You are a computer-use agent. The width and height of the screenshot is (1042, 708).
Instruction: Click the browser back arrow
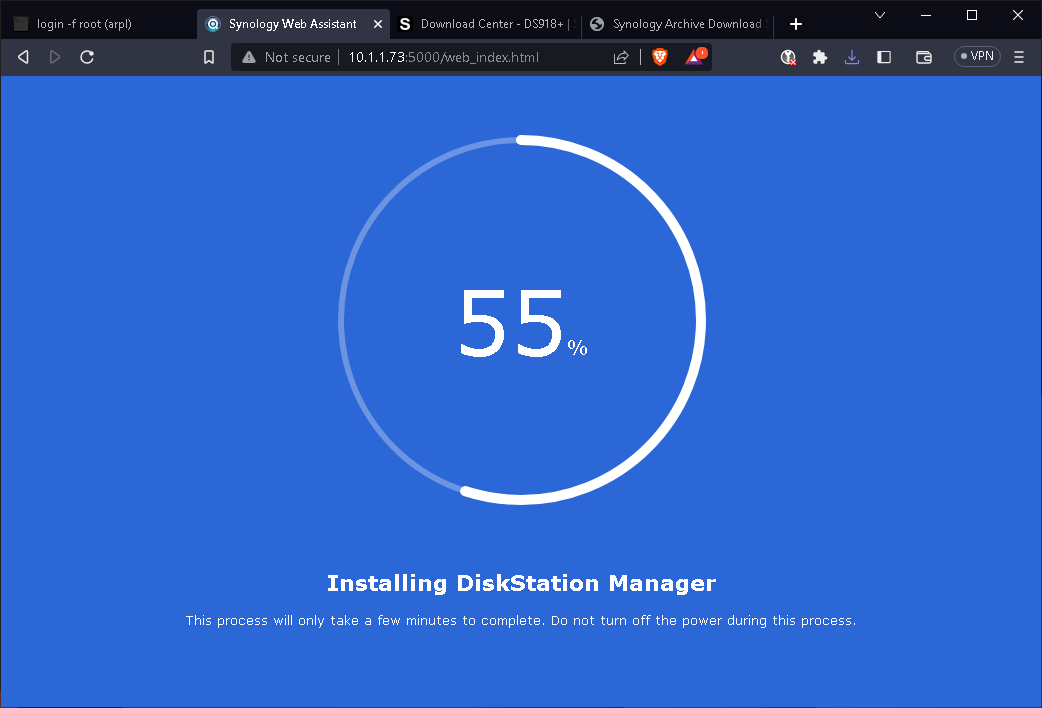click(23, 57)
